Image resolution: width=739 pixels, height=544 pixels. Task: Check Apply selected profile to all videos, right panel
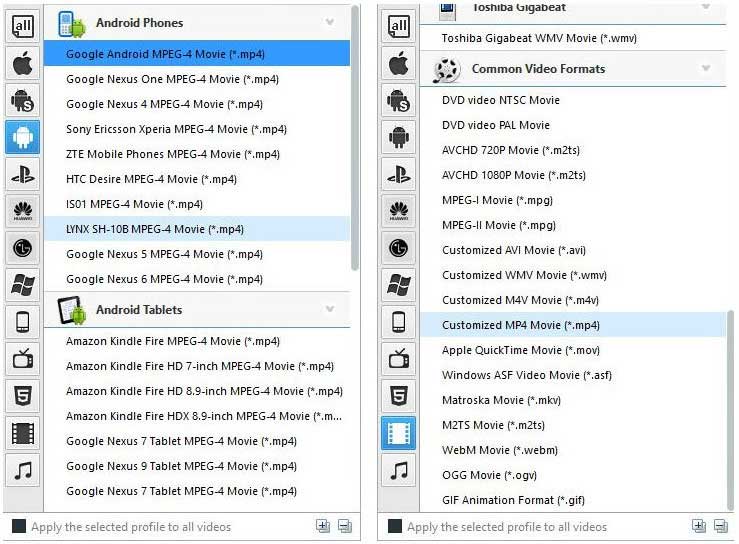pyautogui.click(x=395, y=526)
